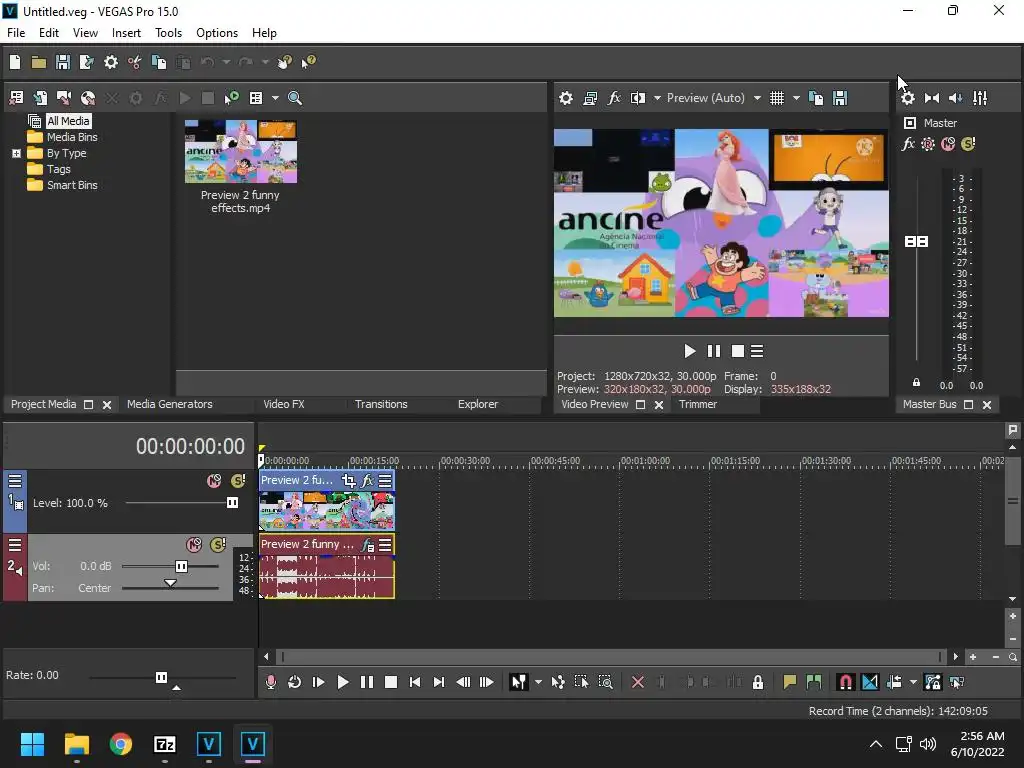Adjust the audio track Vol slider

click(181, 566)
